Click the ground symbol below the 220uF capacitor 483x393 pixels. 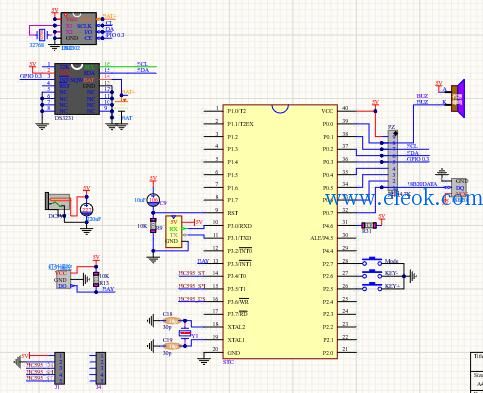(87, 230)
